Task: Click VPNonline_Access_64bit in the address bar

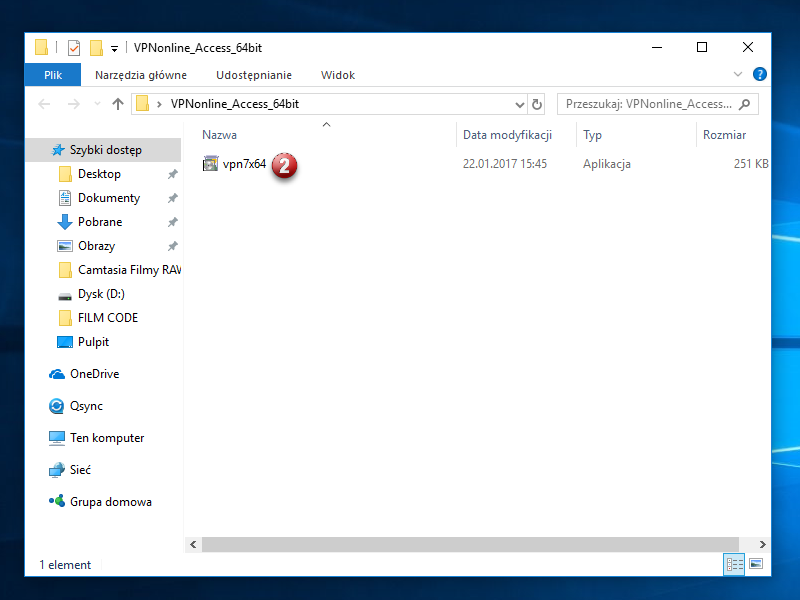Action: 235,104
